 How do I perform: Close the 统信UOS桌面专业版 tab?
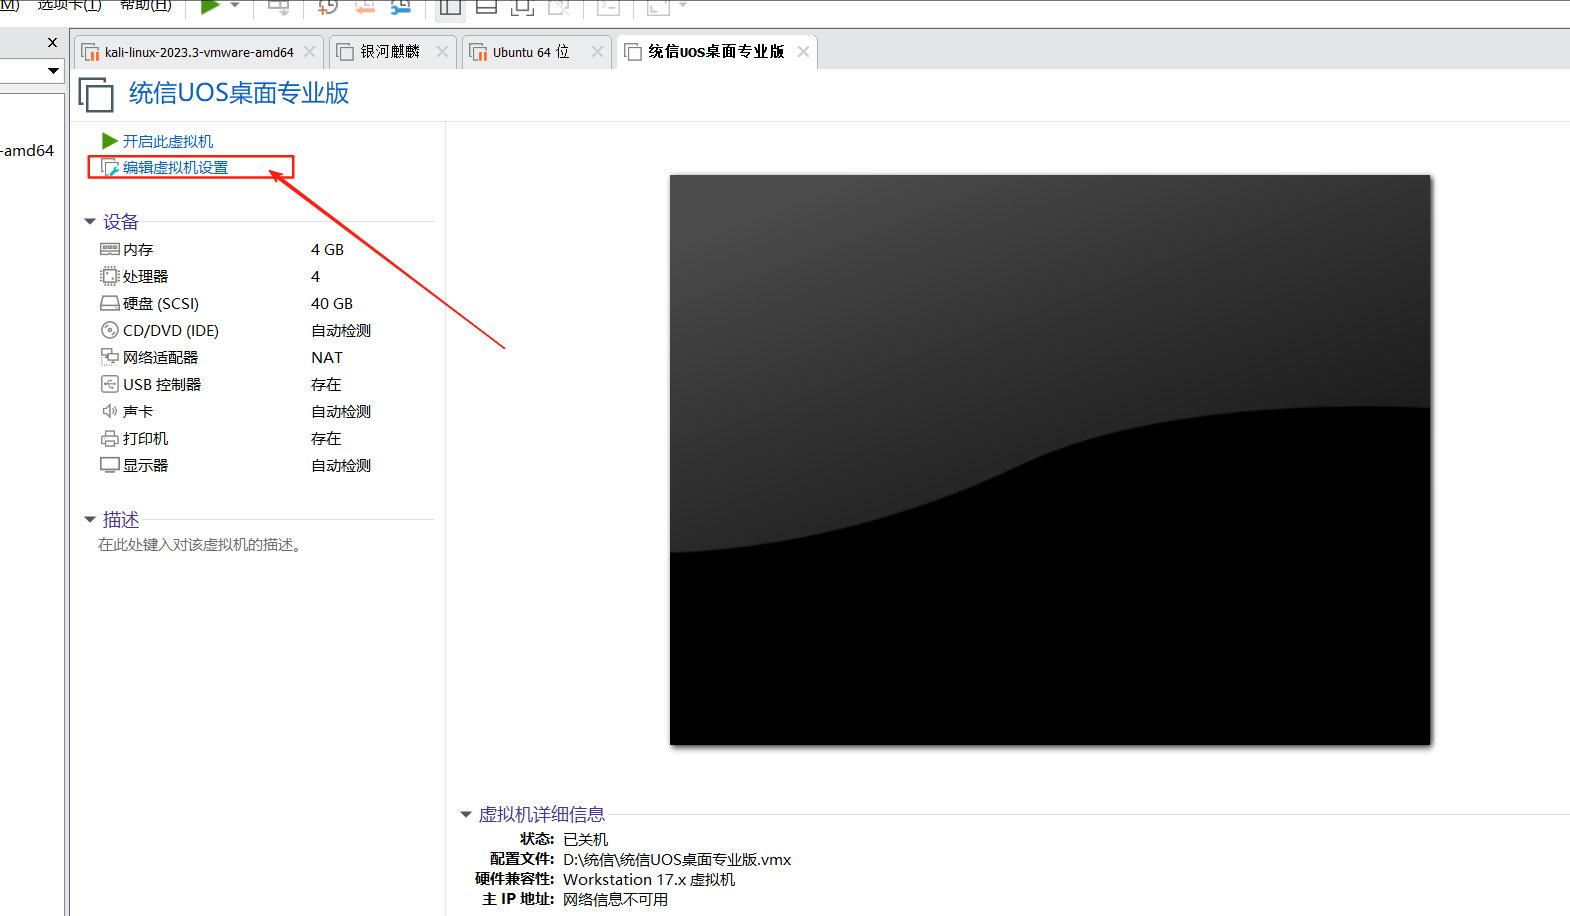pos(803,52)
